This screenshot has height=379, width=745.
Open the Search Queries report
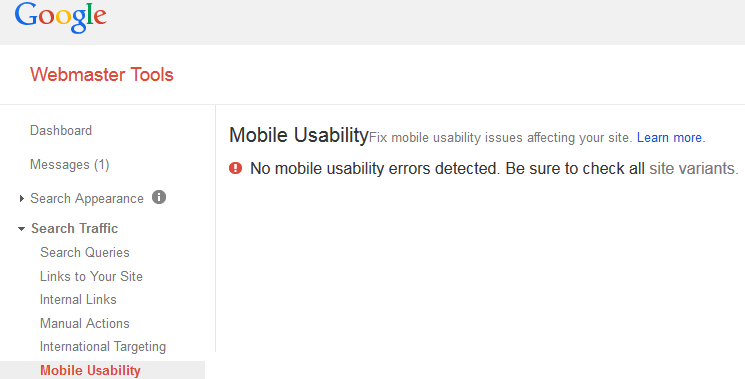(85, 252)
